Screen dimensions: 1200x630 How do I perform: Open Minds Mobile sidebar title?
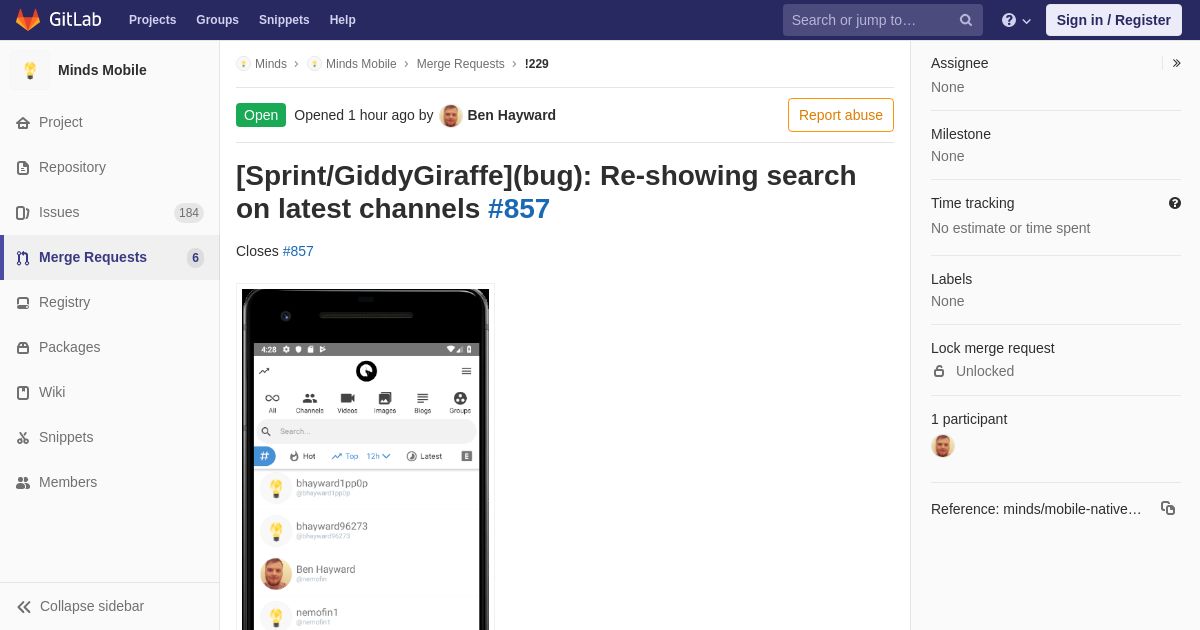[102, 70]
